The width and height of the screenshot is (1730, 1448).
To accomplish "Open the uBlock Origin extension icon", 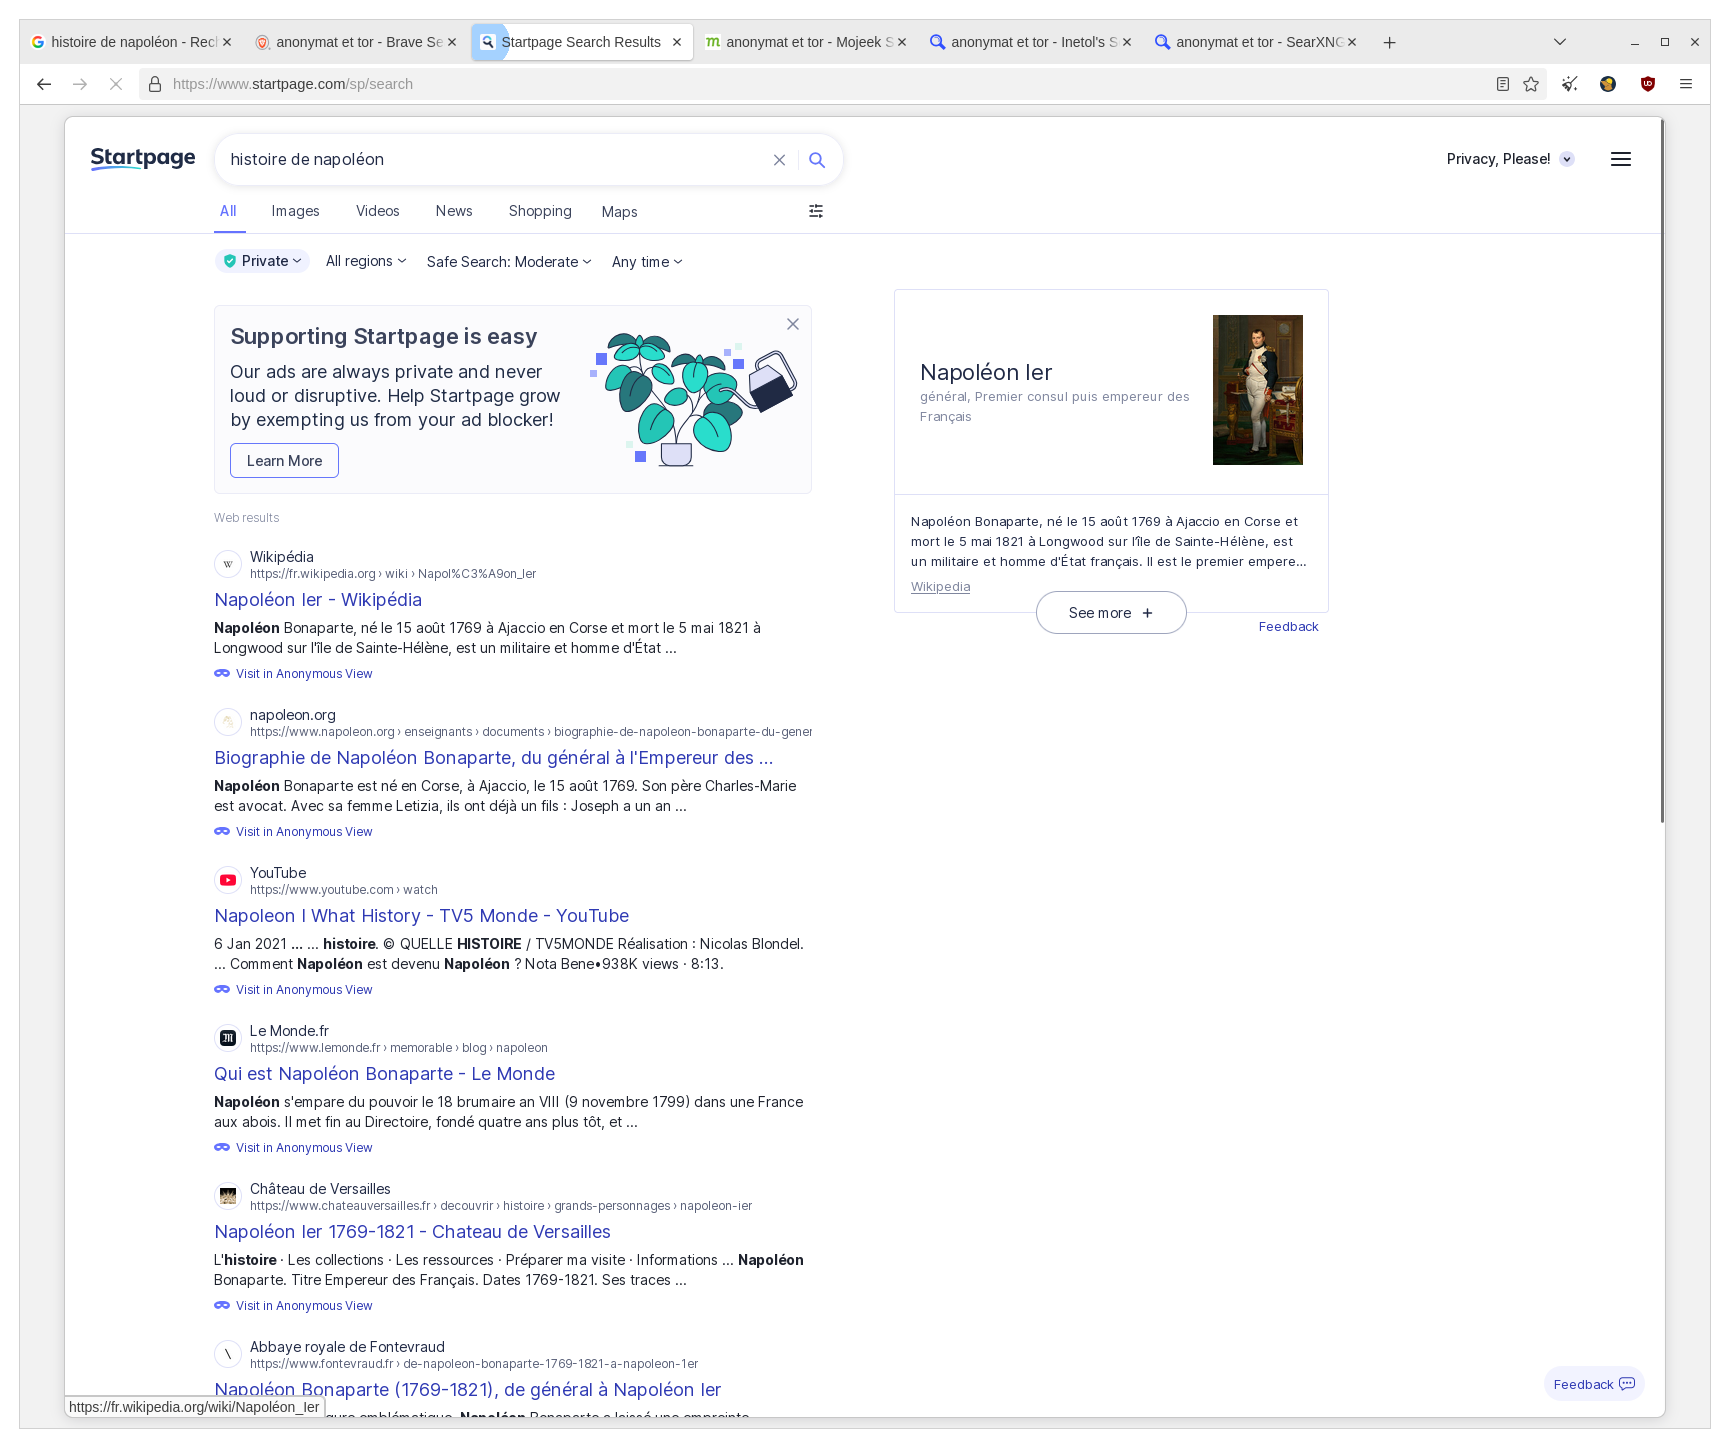I will tap(1647, 84).
